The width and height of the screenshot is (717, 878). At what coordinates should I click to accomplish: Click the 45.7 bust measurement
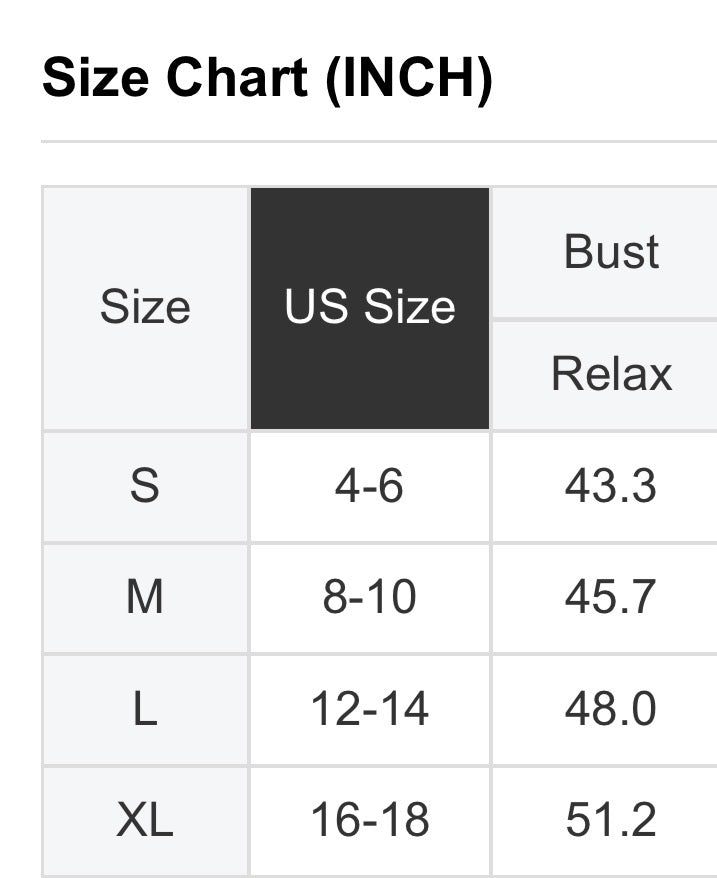point(611,598)
